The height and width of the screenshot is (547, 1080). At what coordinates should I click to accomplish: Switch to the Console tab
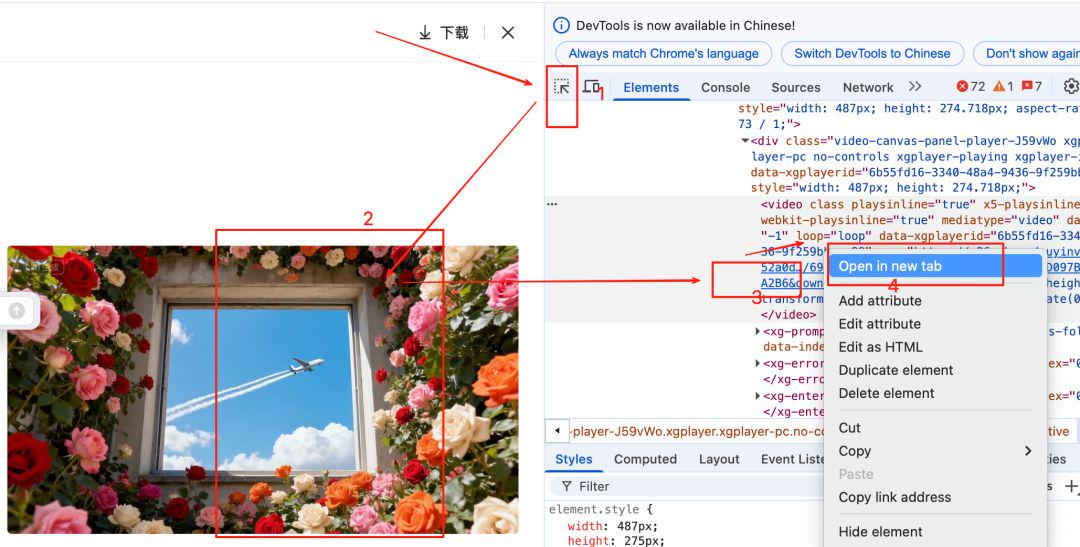point(725,87)
